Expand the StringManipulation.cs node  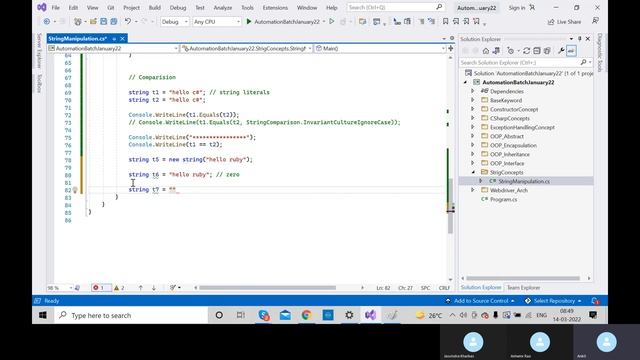[480, 181]
